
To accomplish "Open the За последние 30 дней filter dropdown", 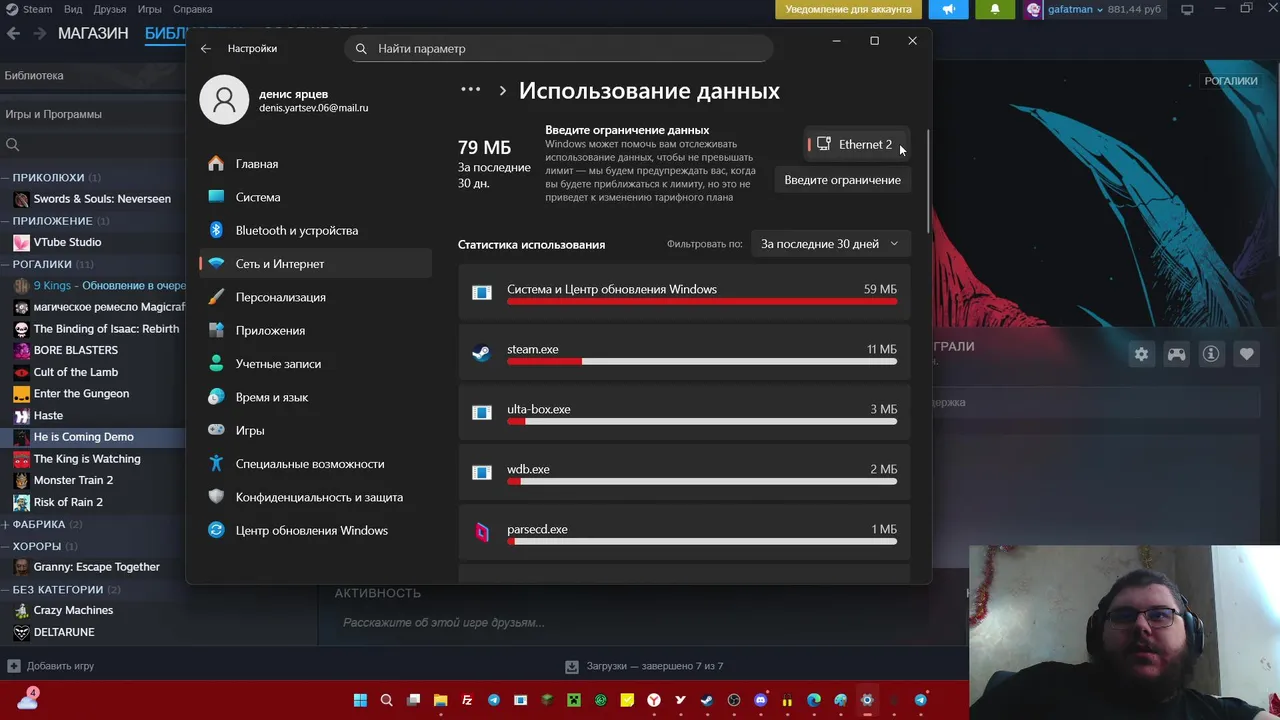I will (x=830, y=244).
